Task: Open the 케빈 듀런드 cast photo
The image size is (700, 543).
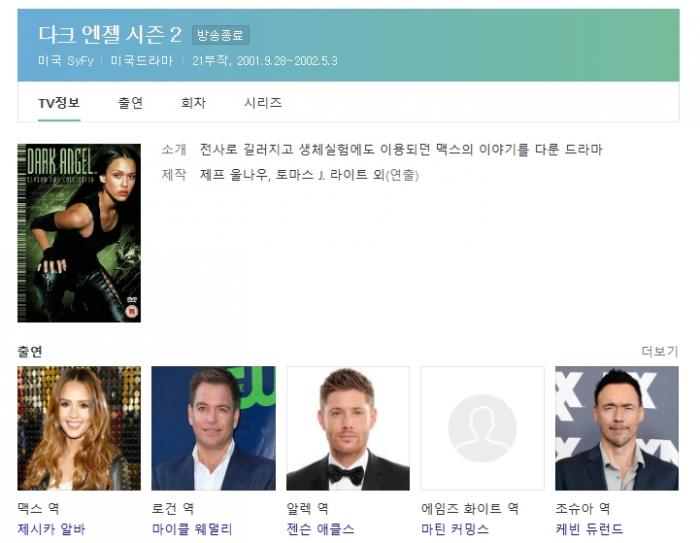Action: coord(617,428)
